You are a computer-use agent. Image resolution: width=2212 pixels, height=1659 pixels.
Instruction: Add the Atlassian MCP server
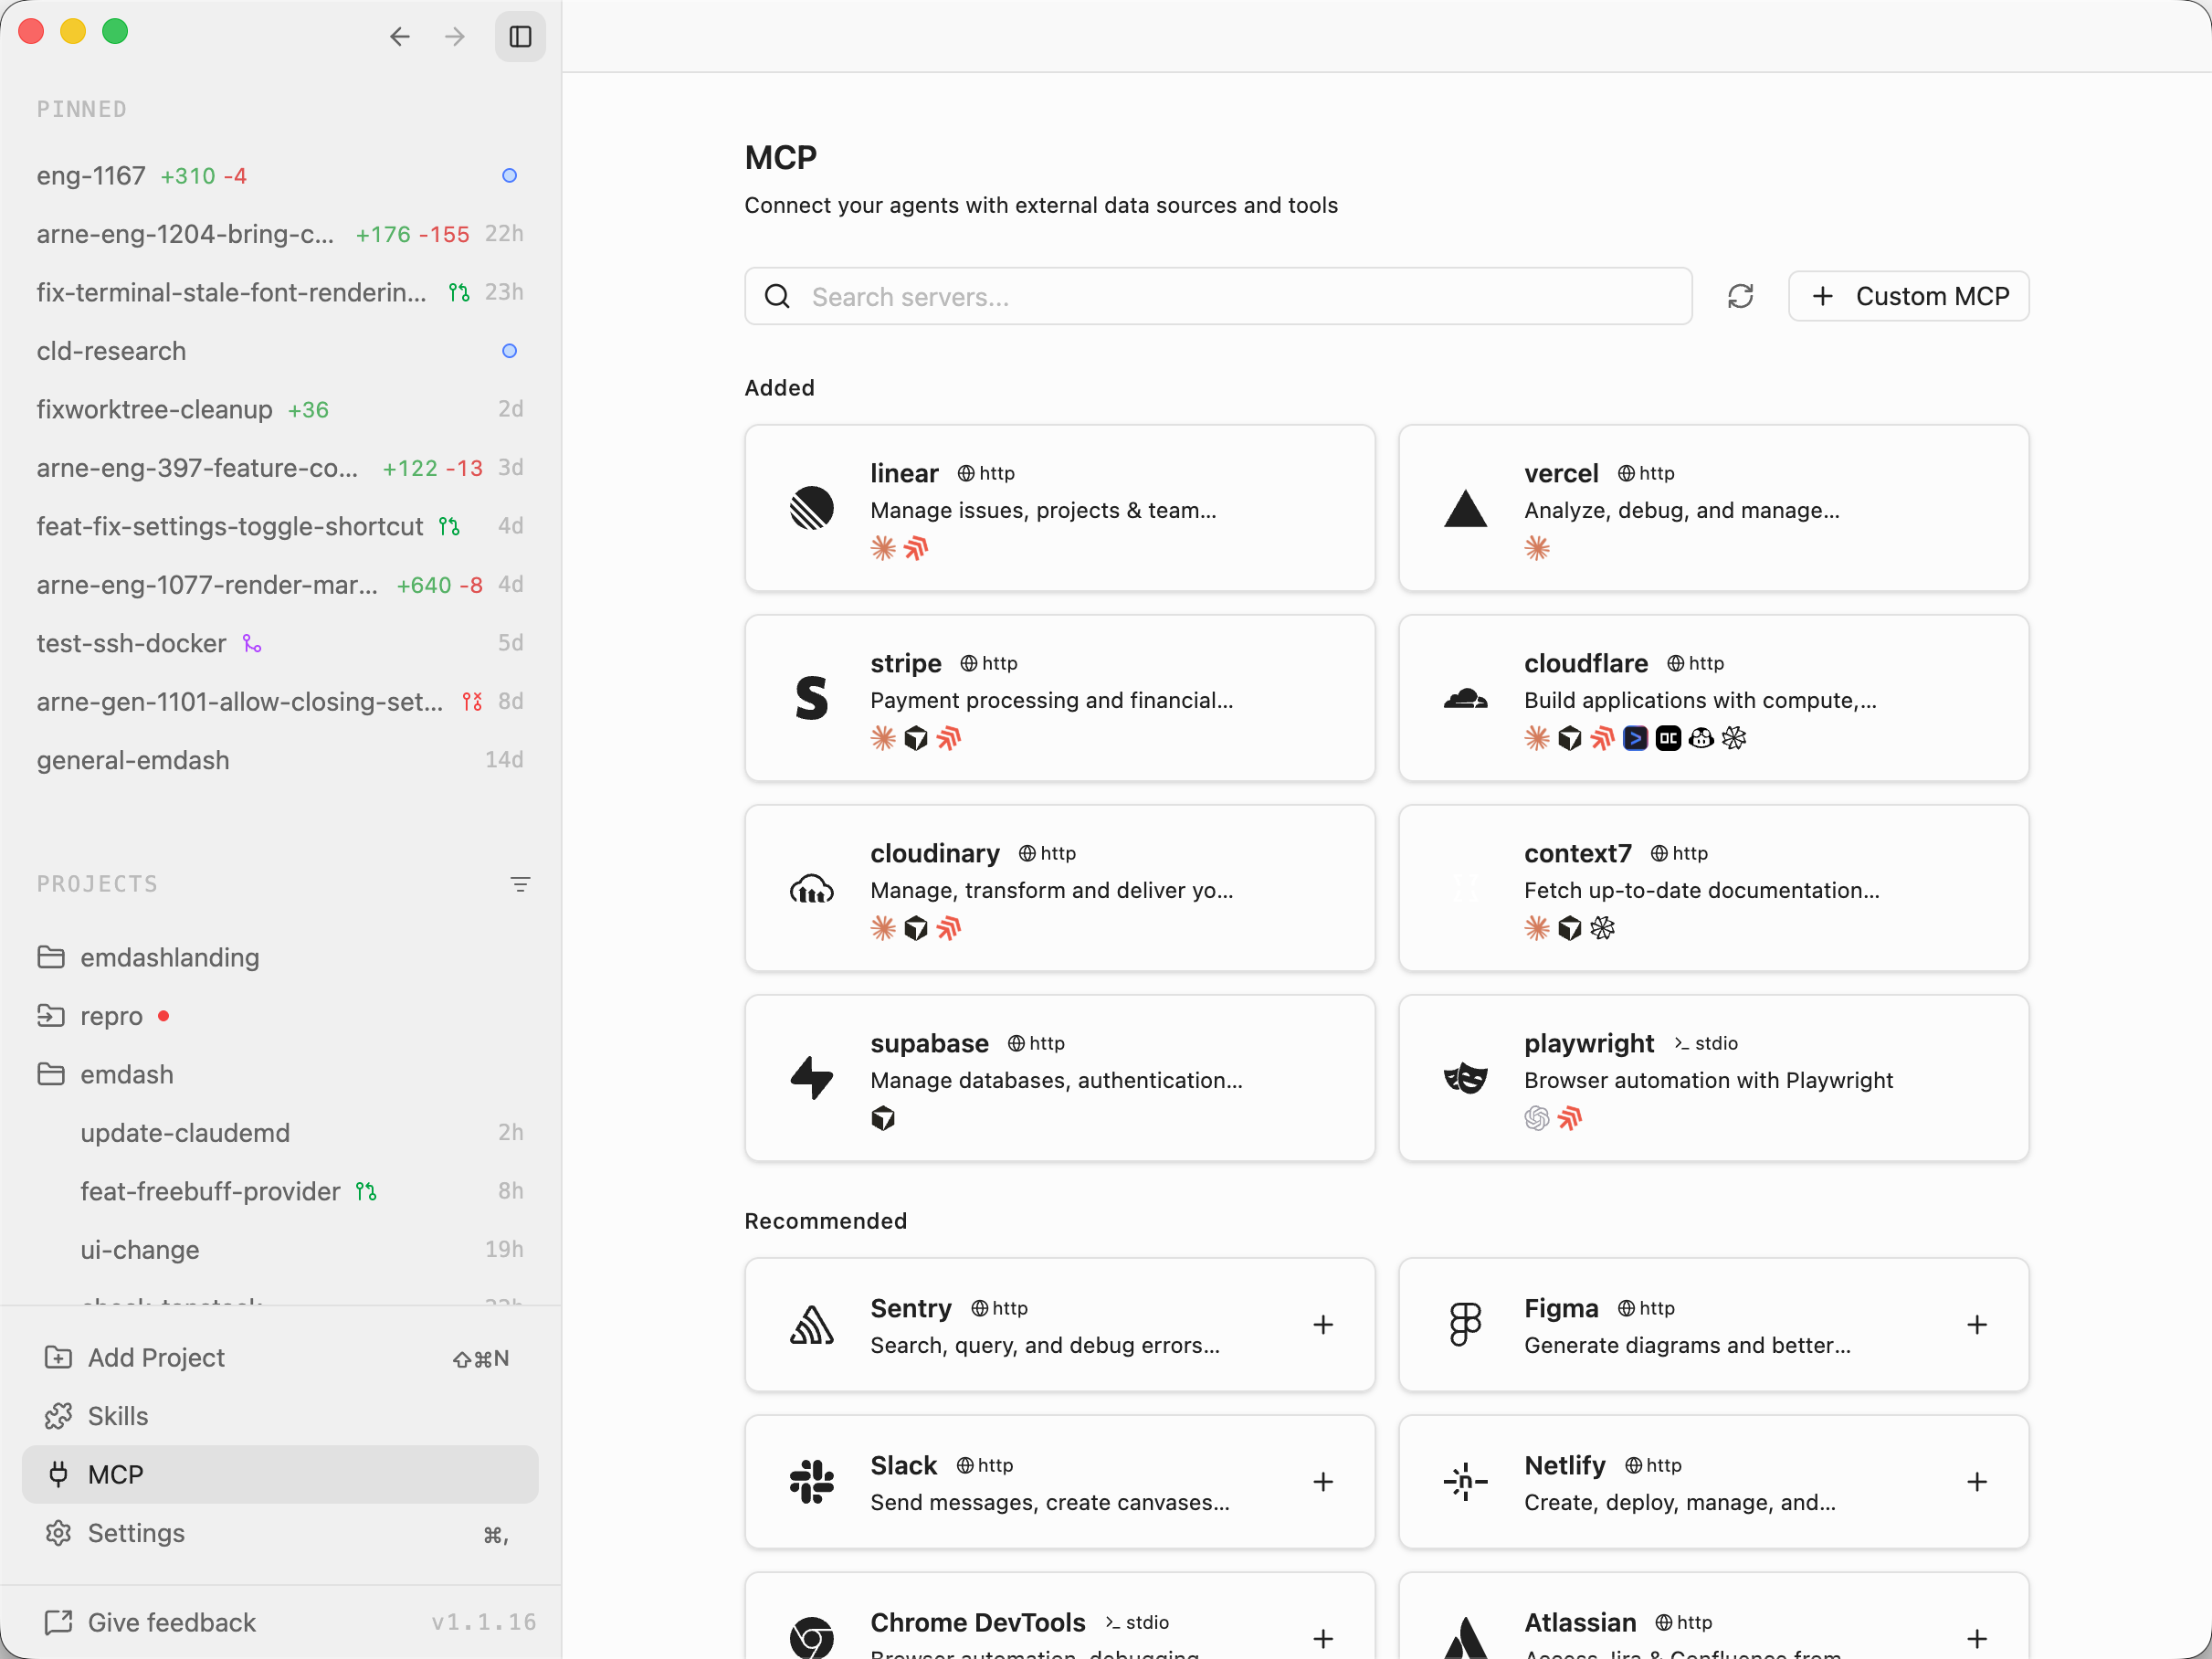(x=1977, y=1638)
